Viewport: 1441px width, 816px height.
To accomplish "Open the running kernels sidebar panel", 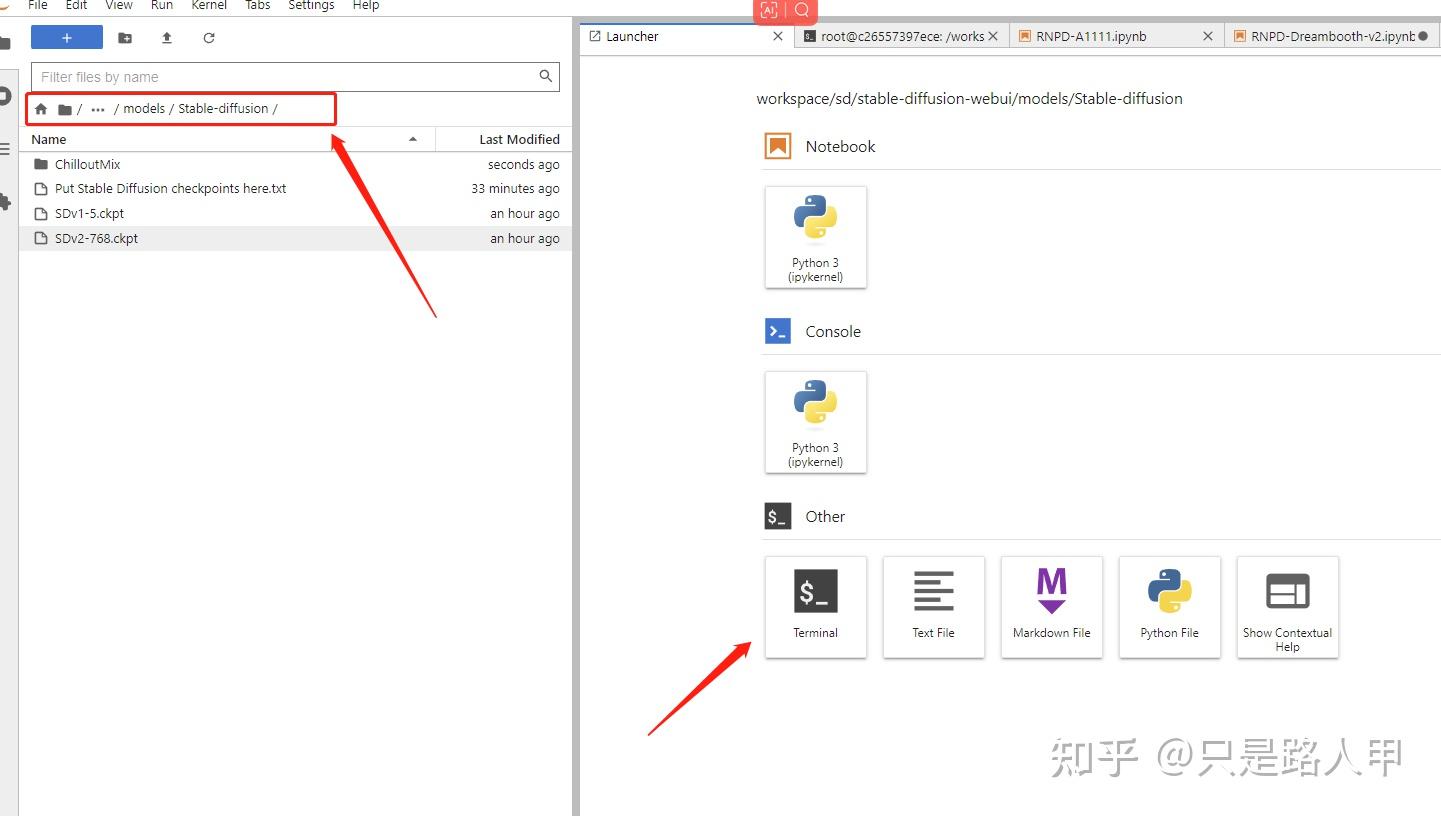I will coord(6,98).
